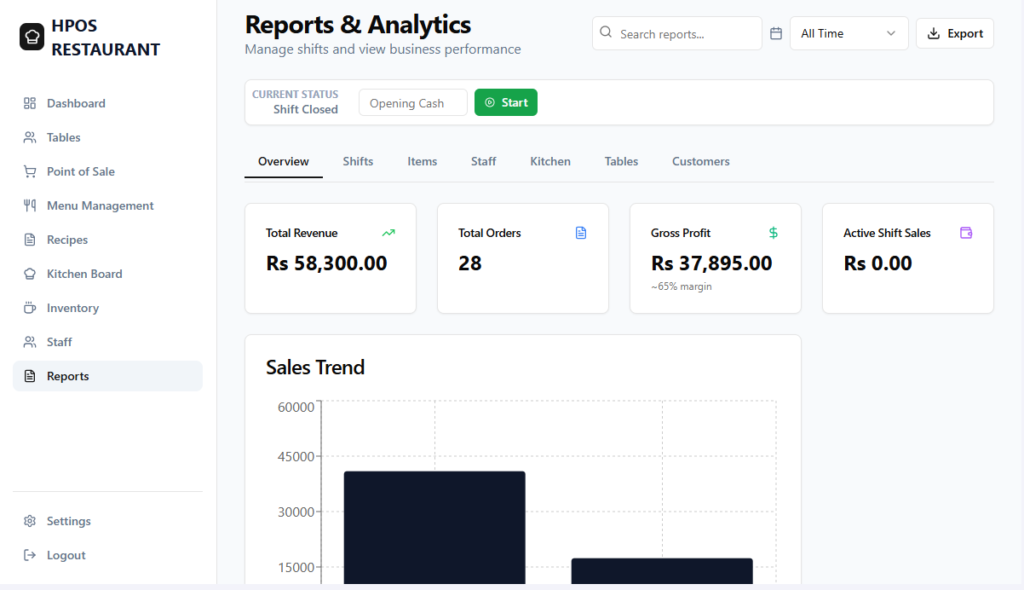This screenshot has height=590, width=1024.
Task: Switch to the Items tab
Action: coord(422,161)
